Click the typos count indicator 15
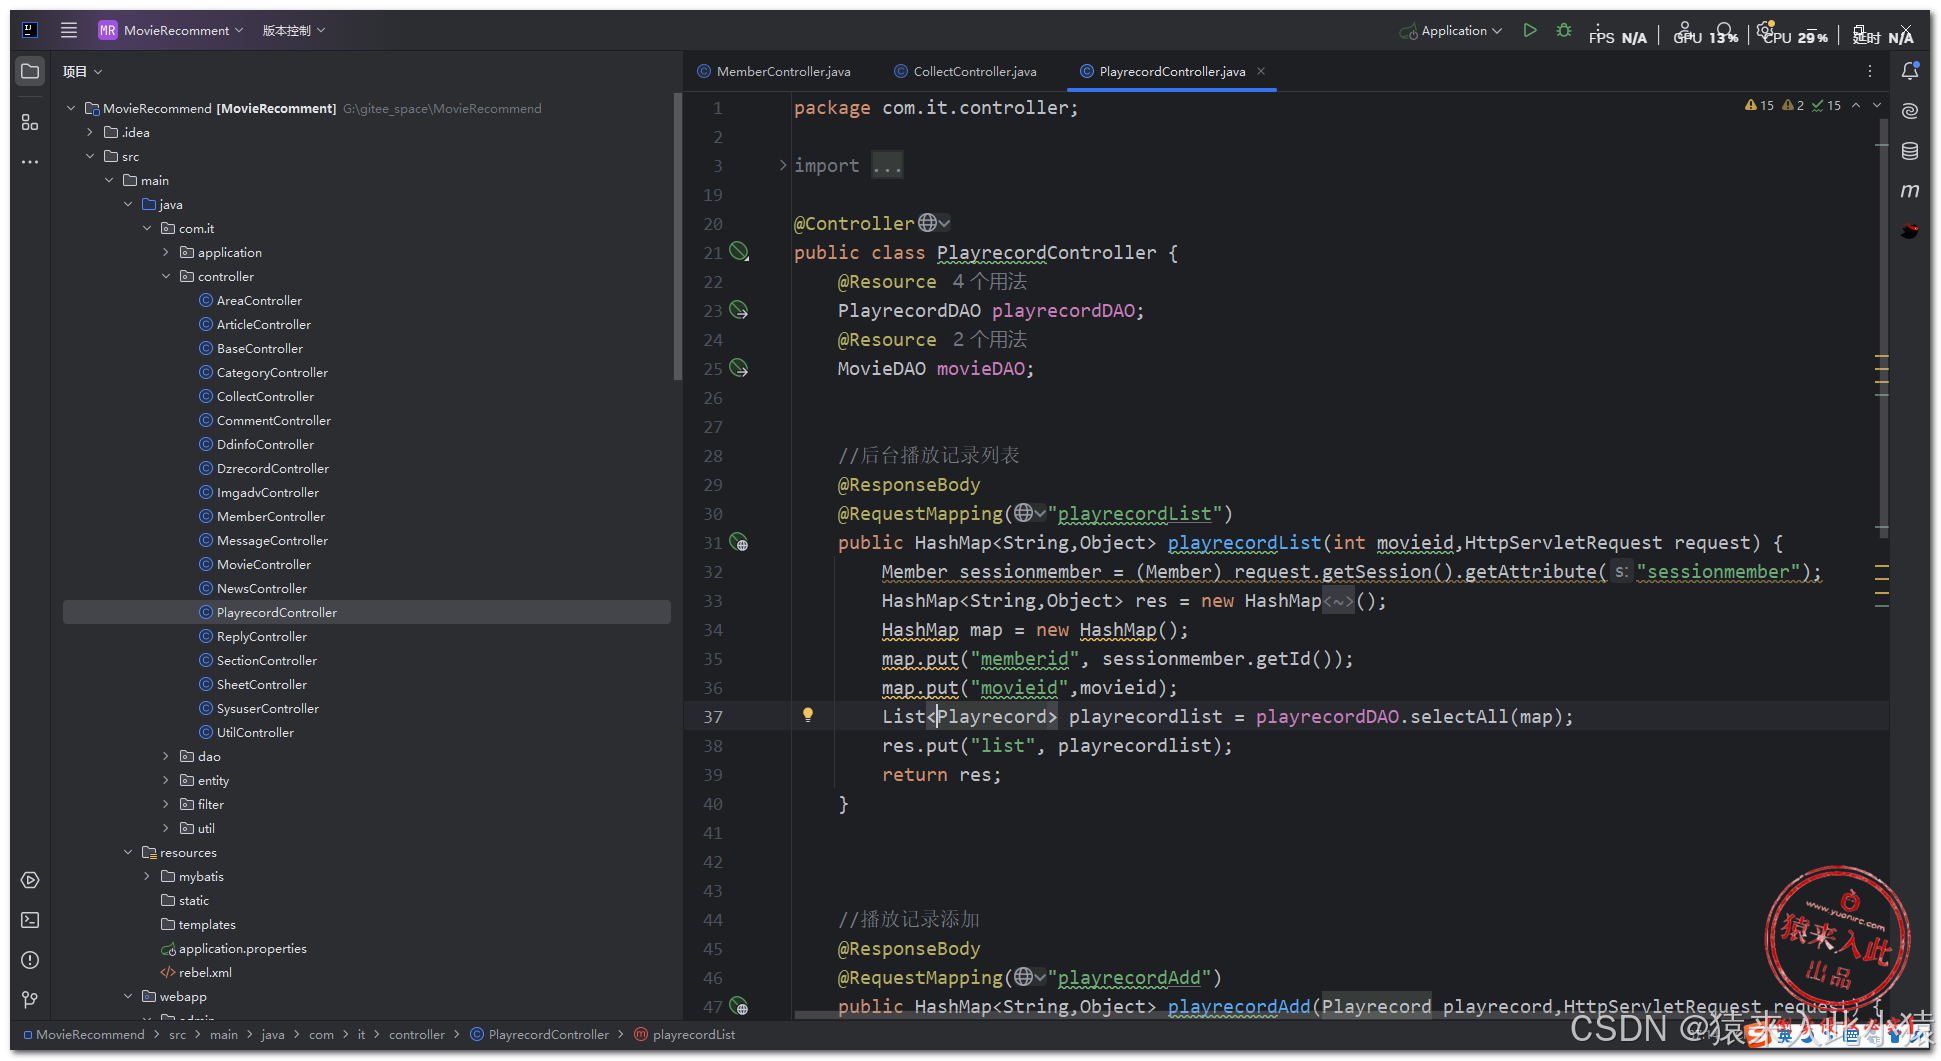1941x1061 pixels. [1826, 105]
